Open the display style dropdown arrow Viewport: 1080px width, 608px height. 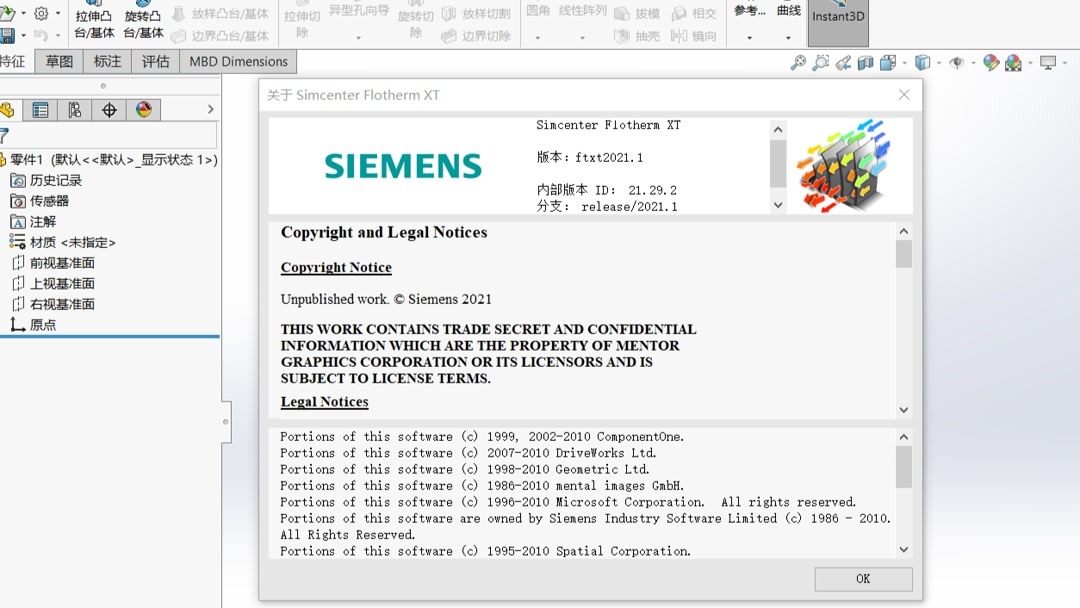904,62
